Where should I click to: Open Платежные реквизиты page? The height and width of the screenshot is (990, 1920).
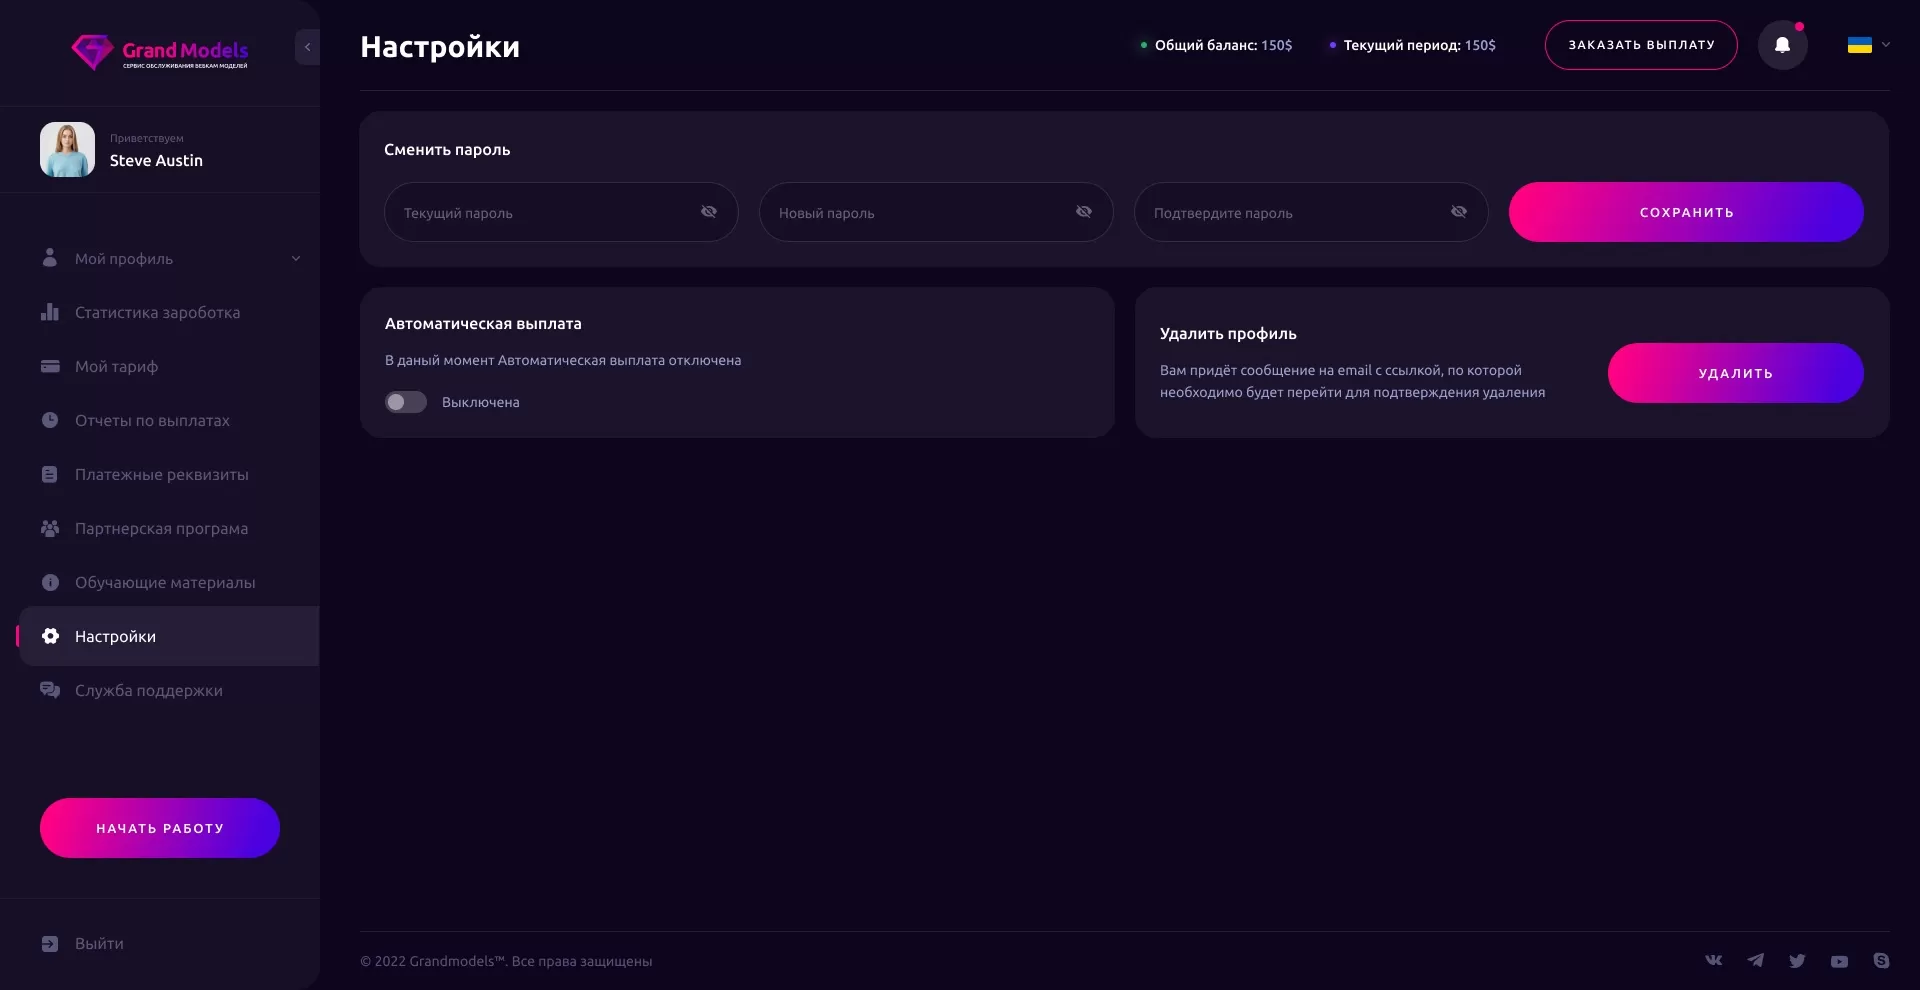click(162, 475)
